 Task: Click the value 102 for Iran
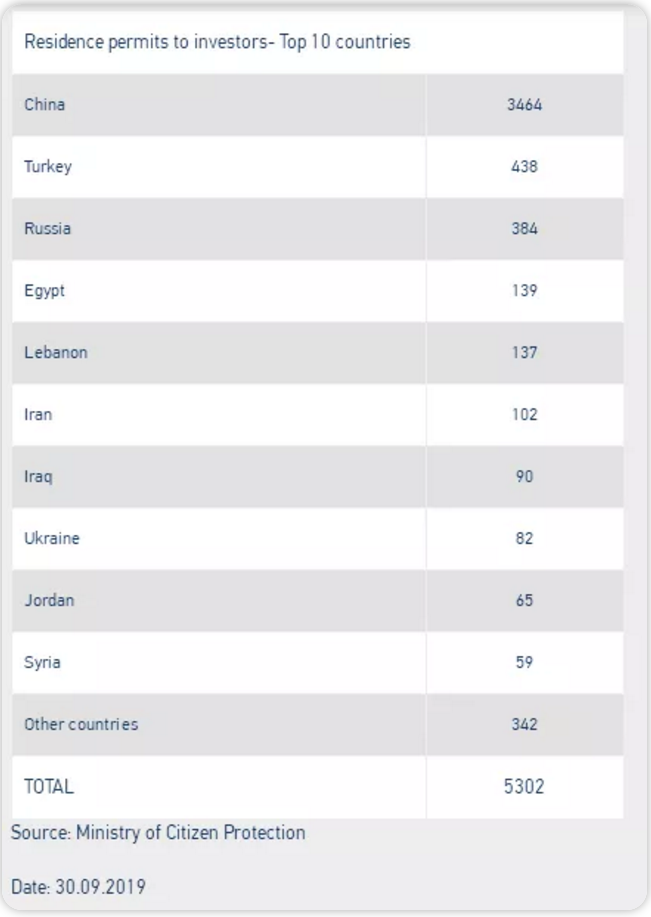tap(524, 414)
